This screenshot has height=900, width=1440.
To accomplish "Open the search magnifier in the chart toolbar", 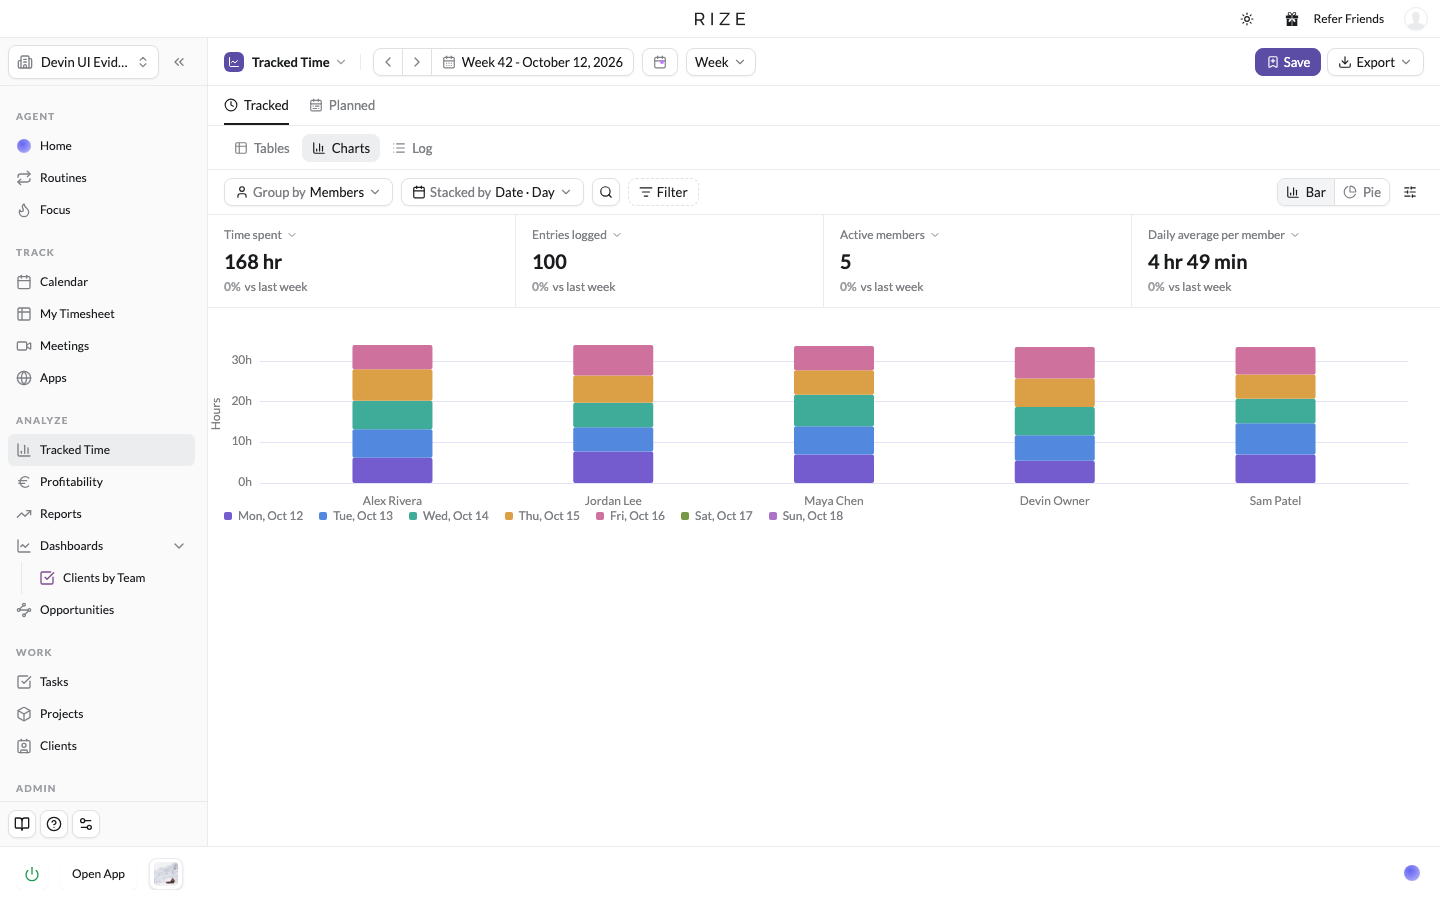I will pyautogui.click(x=606, y=192).
